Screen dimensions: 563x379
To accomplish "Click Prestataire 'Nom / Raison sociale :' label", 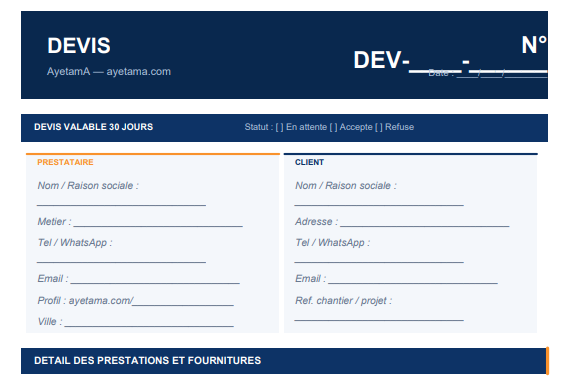I will 88,186.
